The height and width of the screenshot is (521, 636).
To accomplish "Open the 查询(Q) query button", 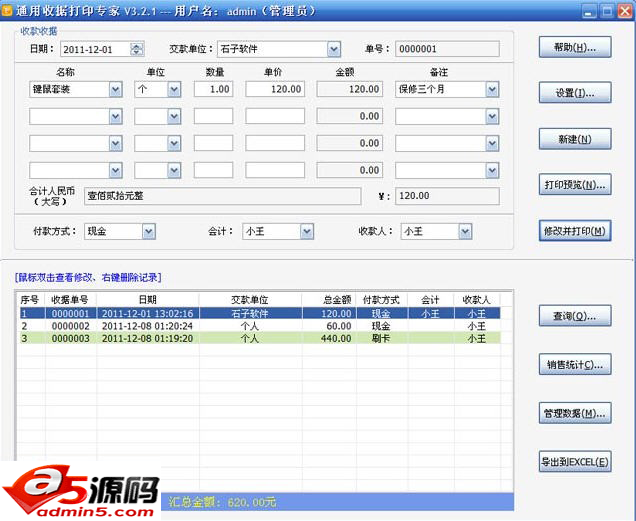I will click(575, 316).
